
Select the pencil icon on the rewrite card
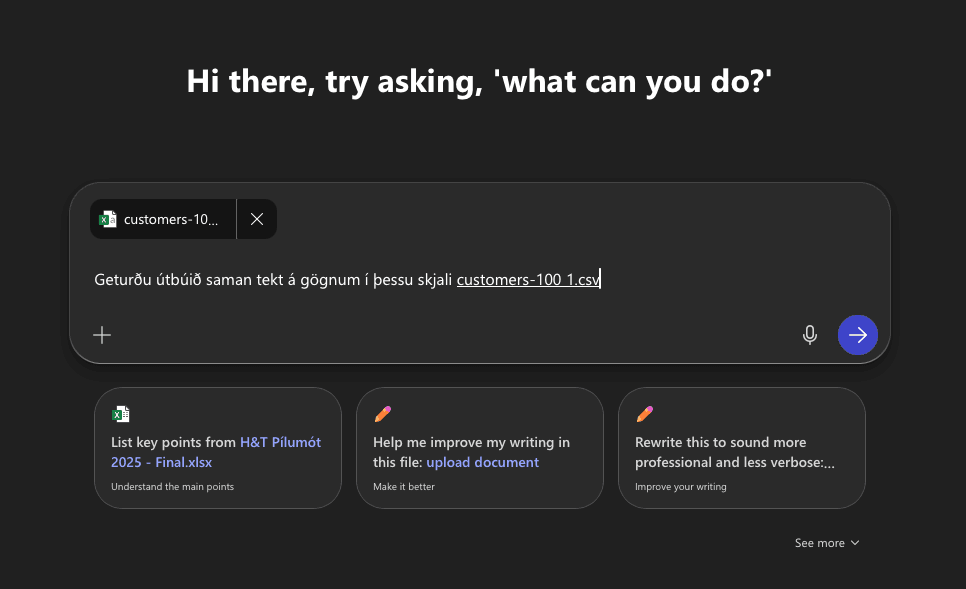(645, 413)
